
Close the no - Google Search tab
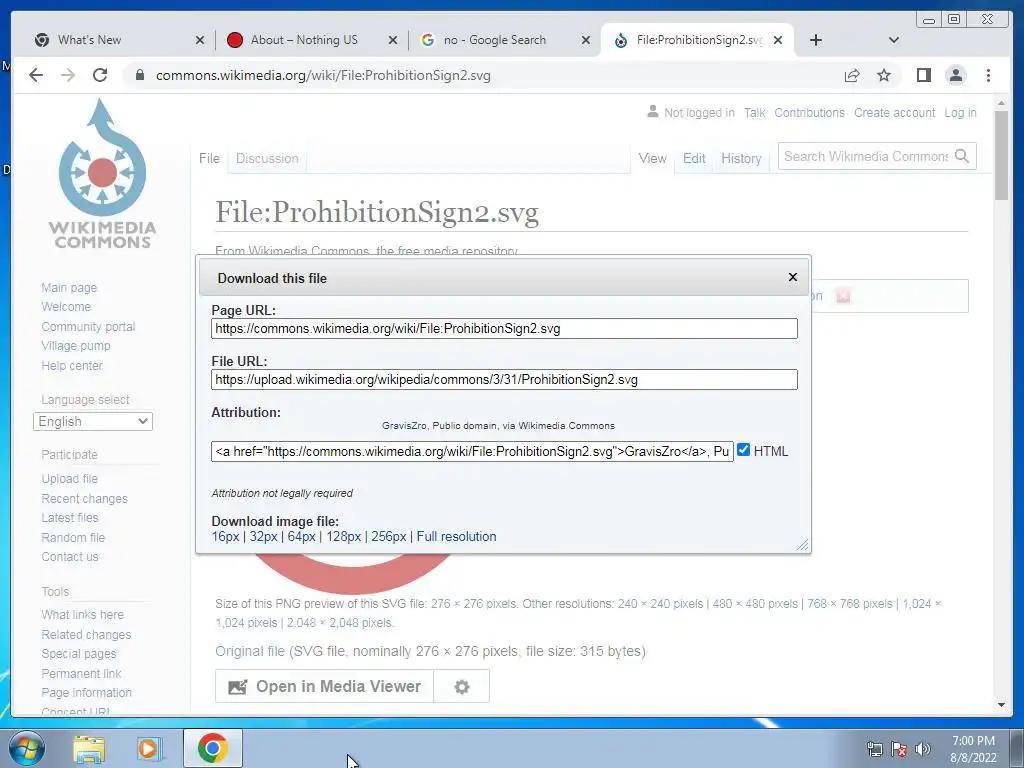pos(586,40)
